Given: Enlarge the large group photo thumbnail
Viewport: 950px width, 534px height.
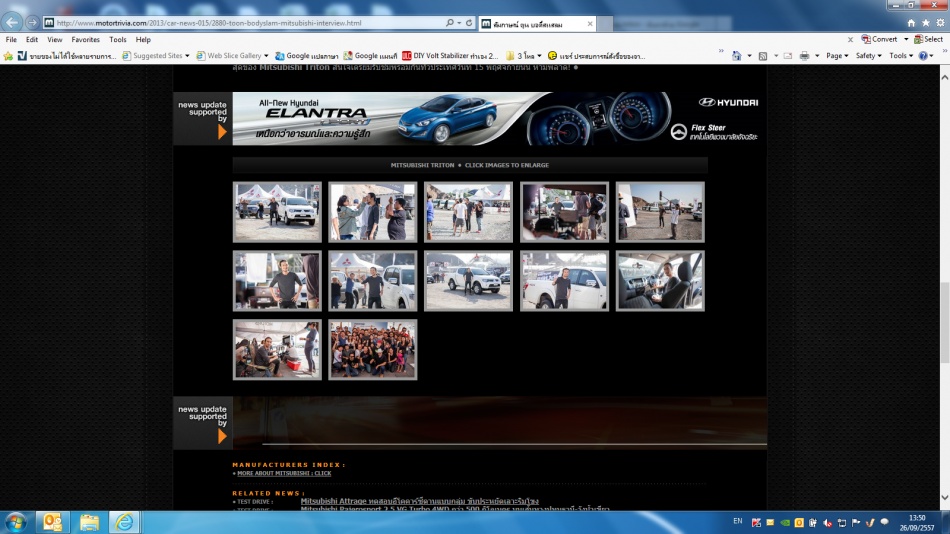Looking at the screenshot, I should click(x=373, y=350).
